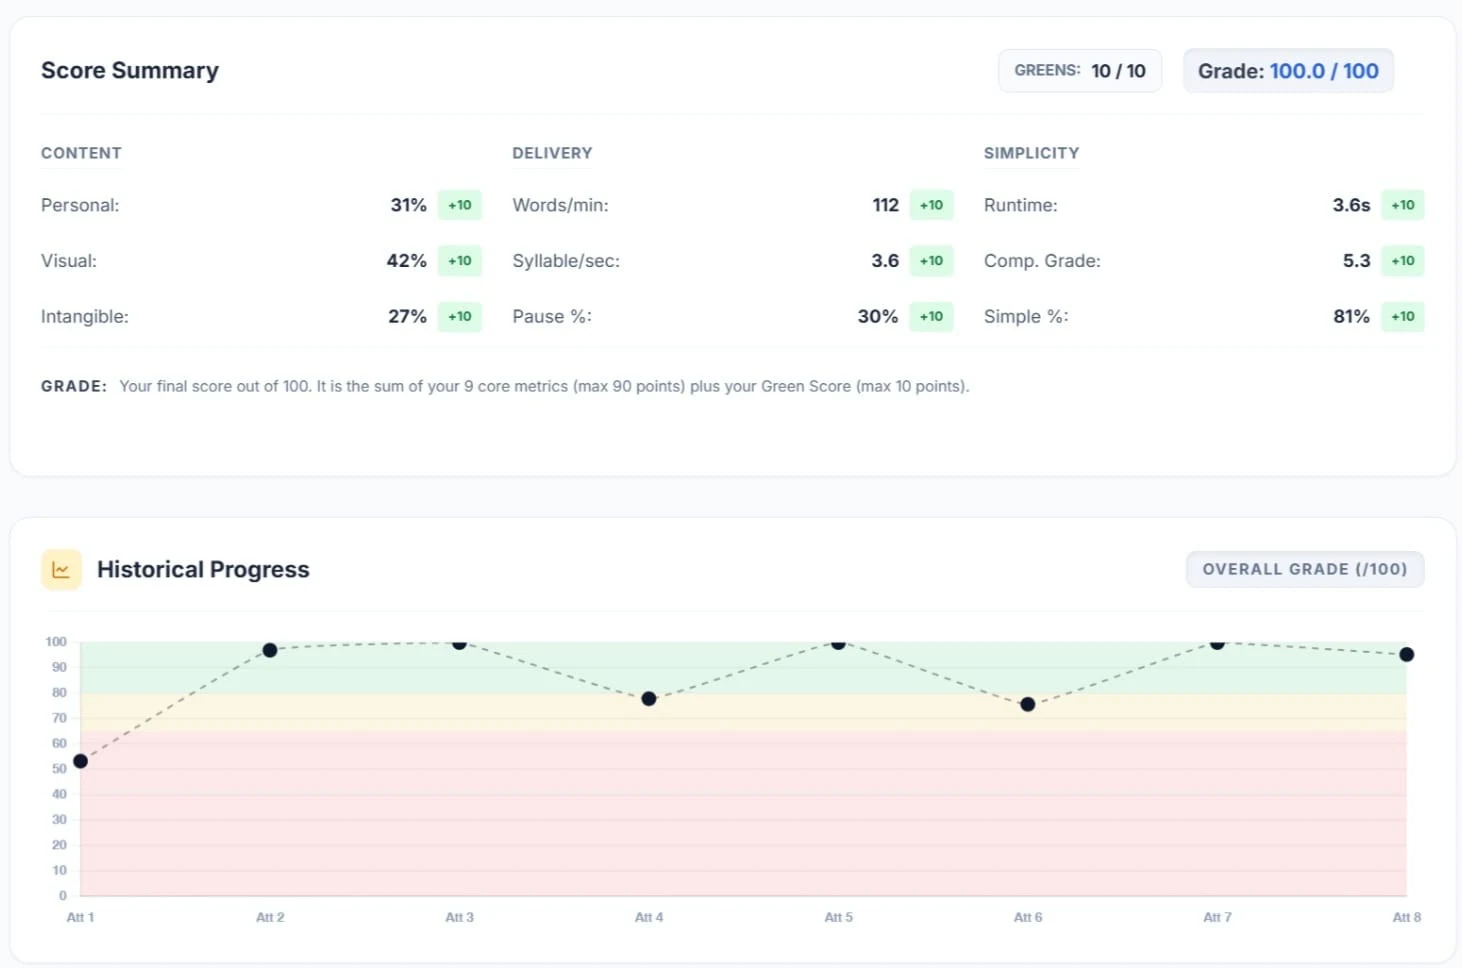Select the Att 4 data point
This screenshot has width=1462, height=968.
click(649, 699)
